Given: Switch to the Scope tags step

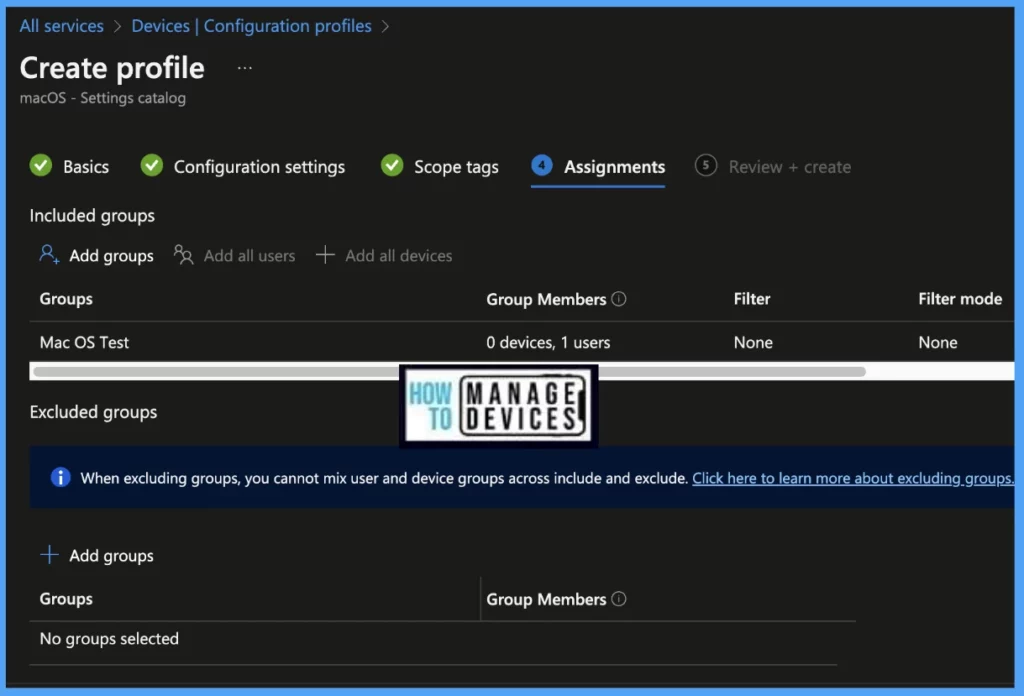Looking at the screenshot, I should [456, 167].
